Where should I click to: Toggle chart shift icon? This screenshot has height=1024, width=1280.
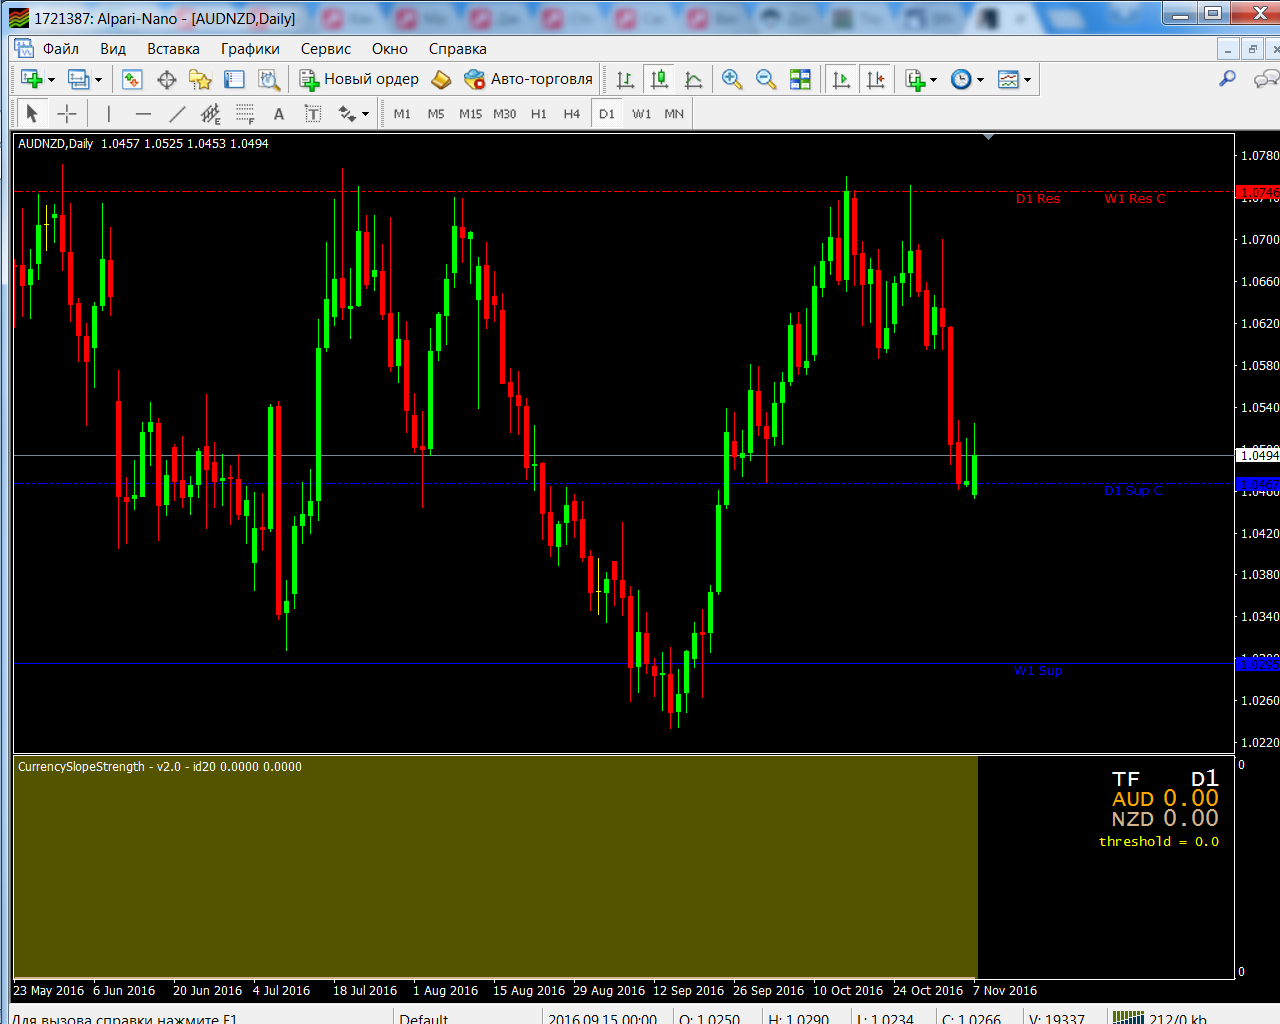pyautogui.click(x=875, y=79)
